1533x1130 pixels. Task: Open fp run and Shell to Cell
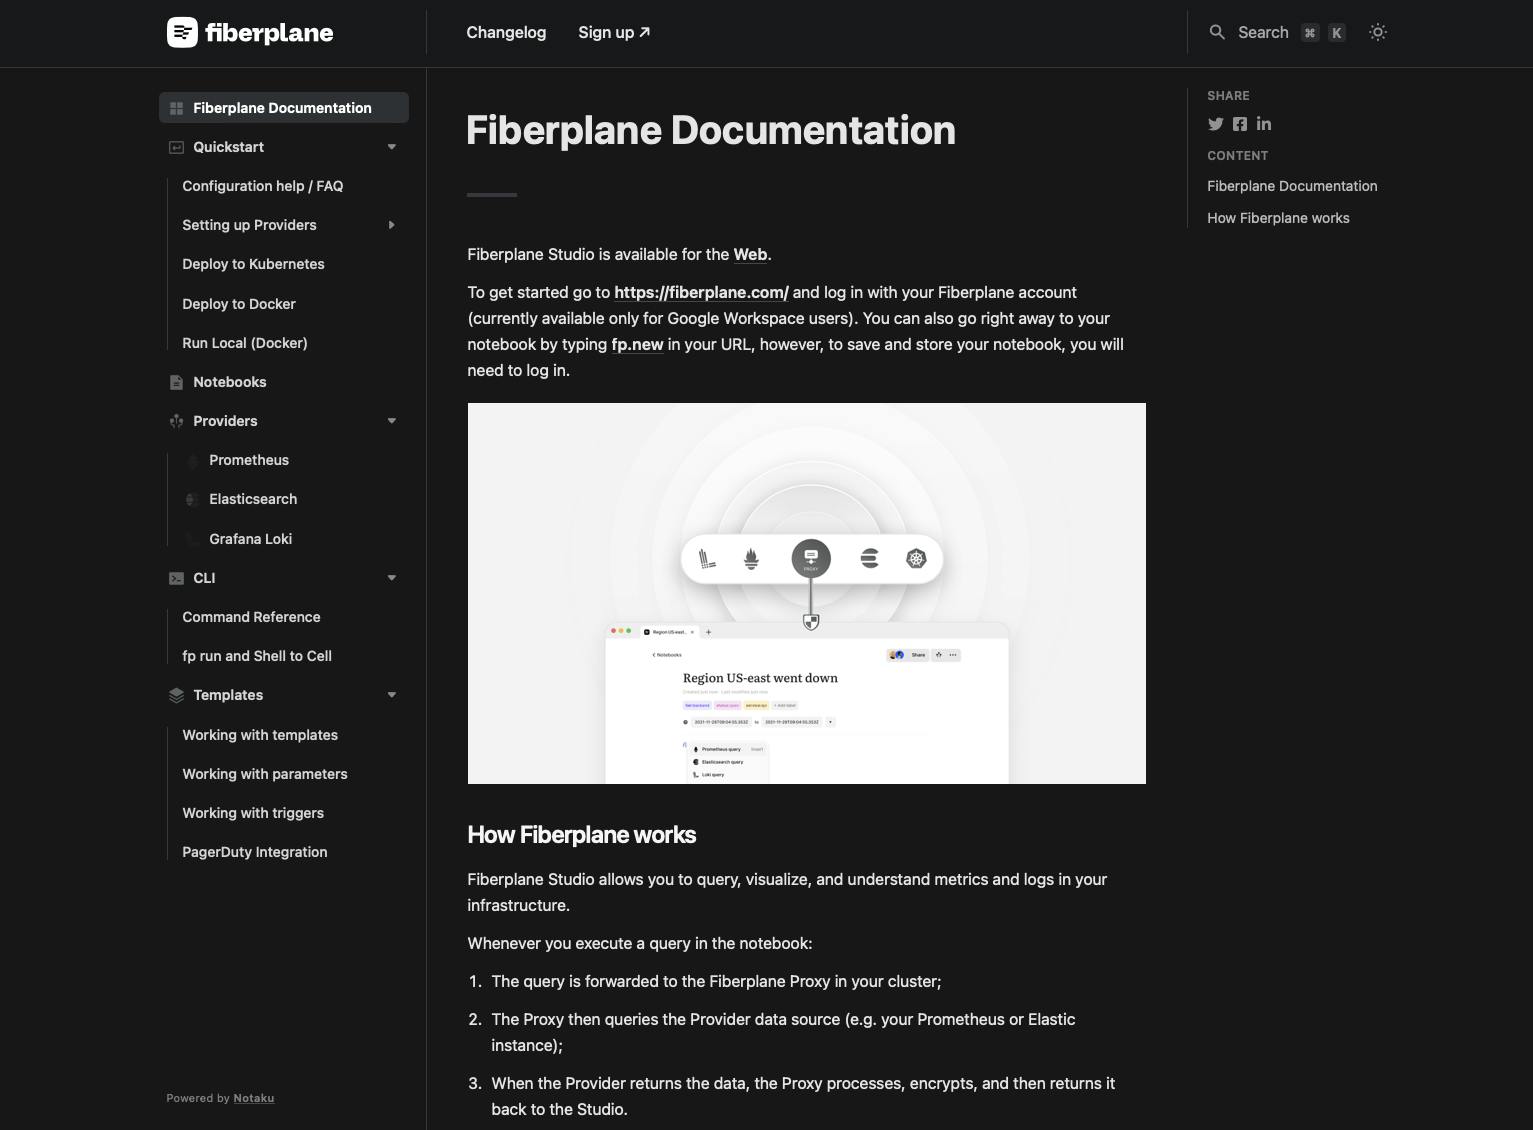coord(257,656)
